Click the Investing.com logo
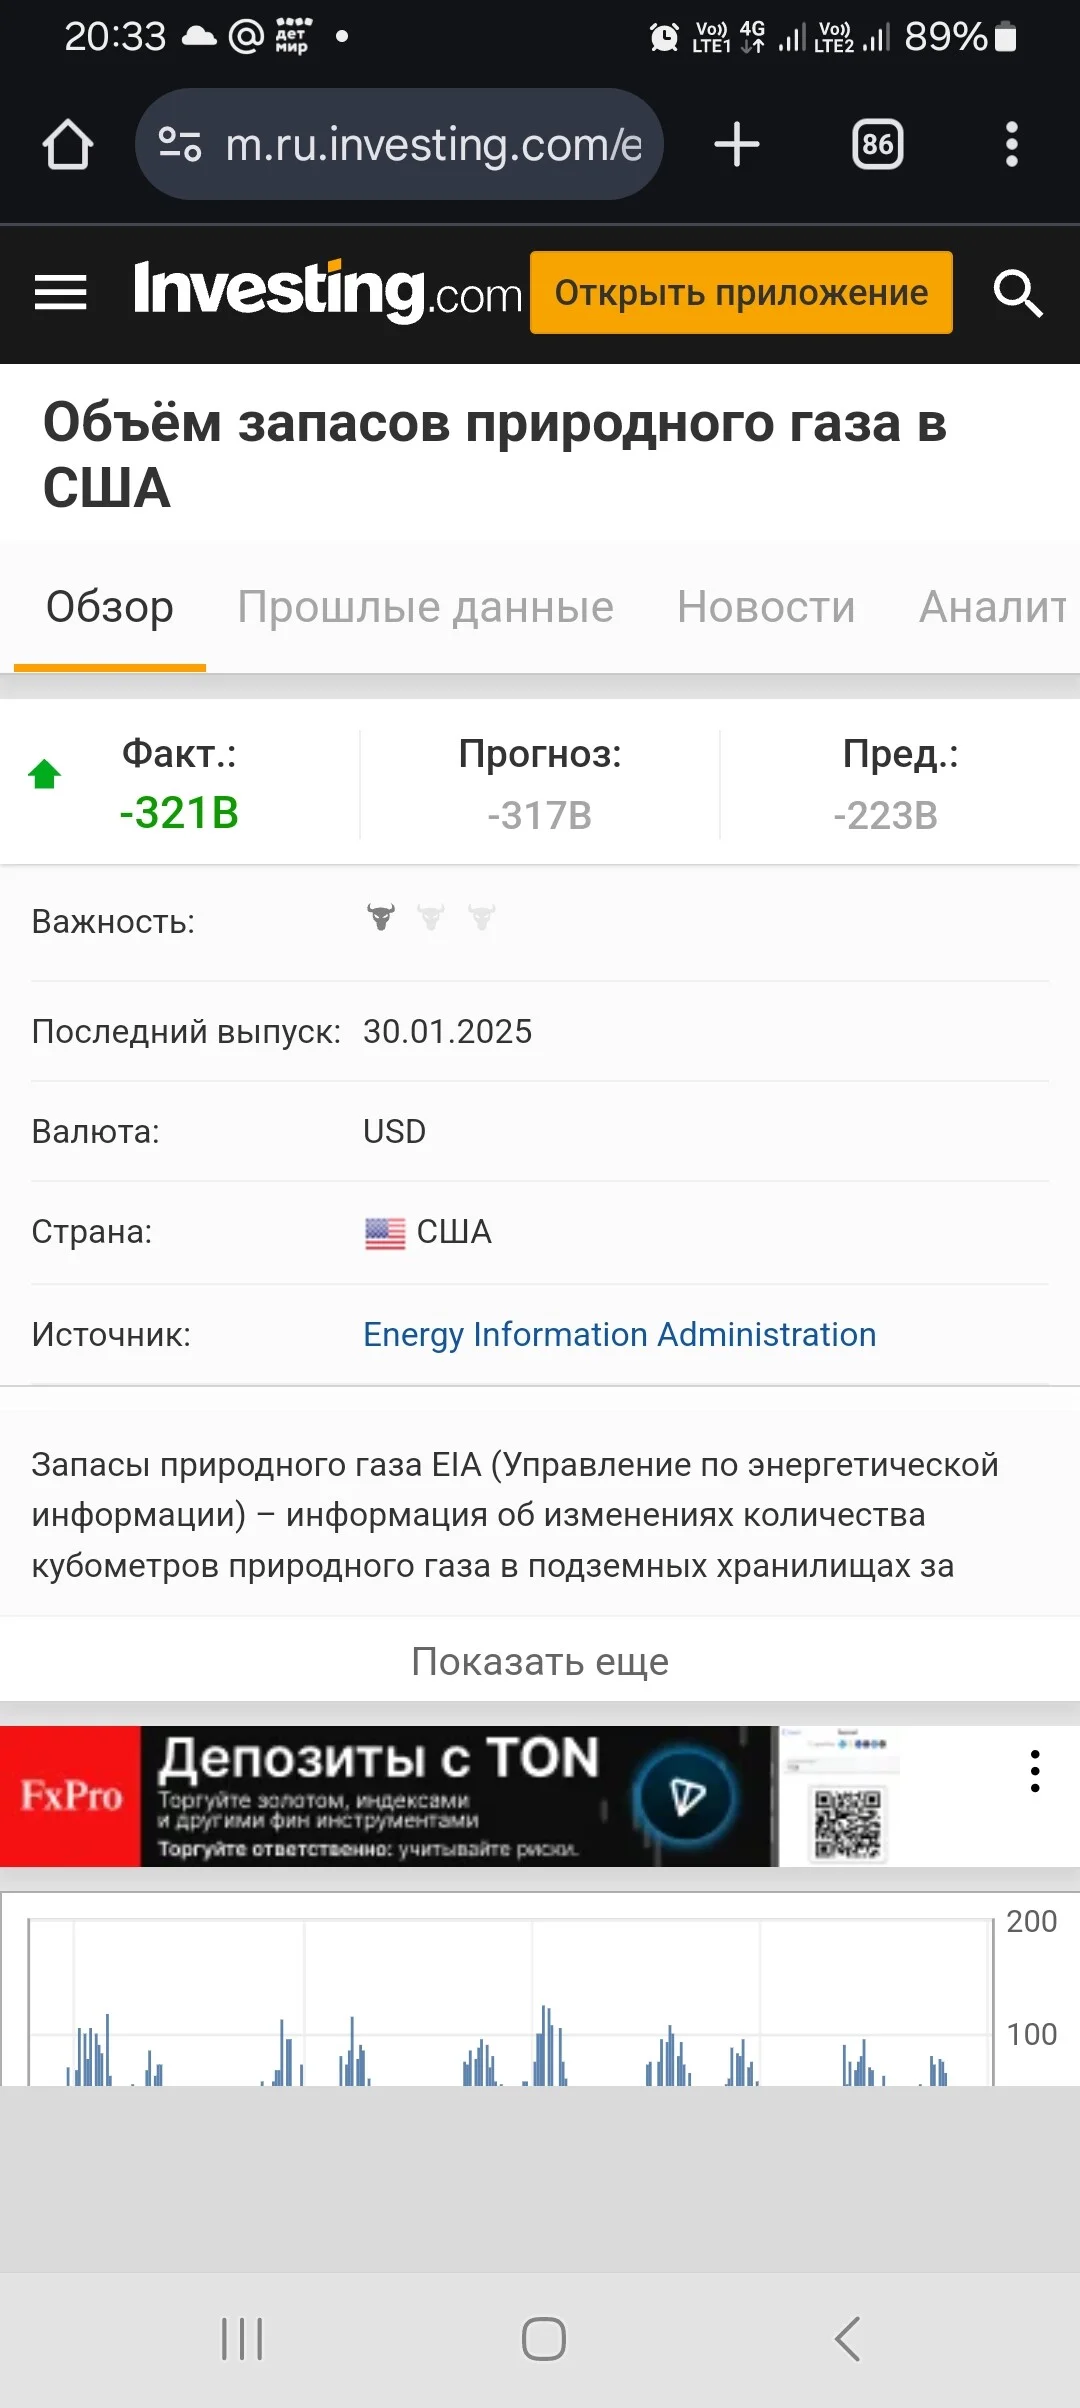 [328, 291]
